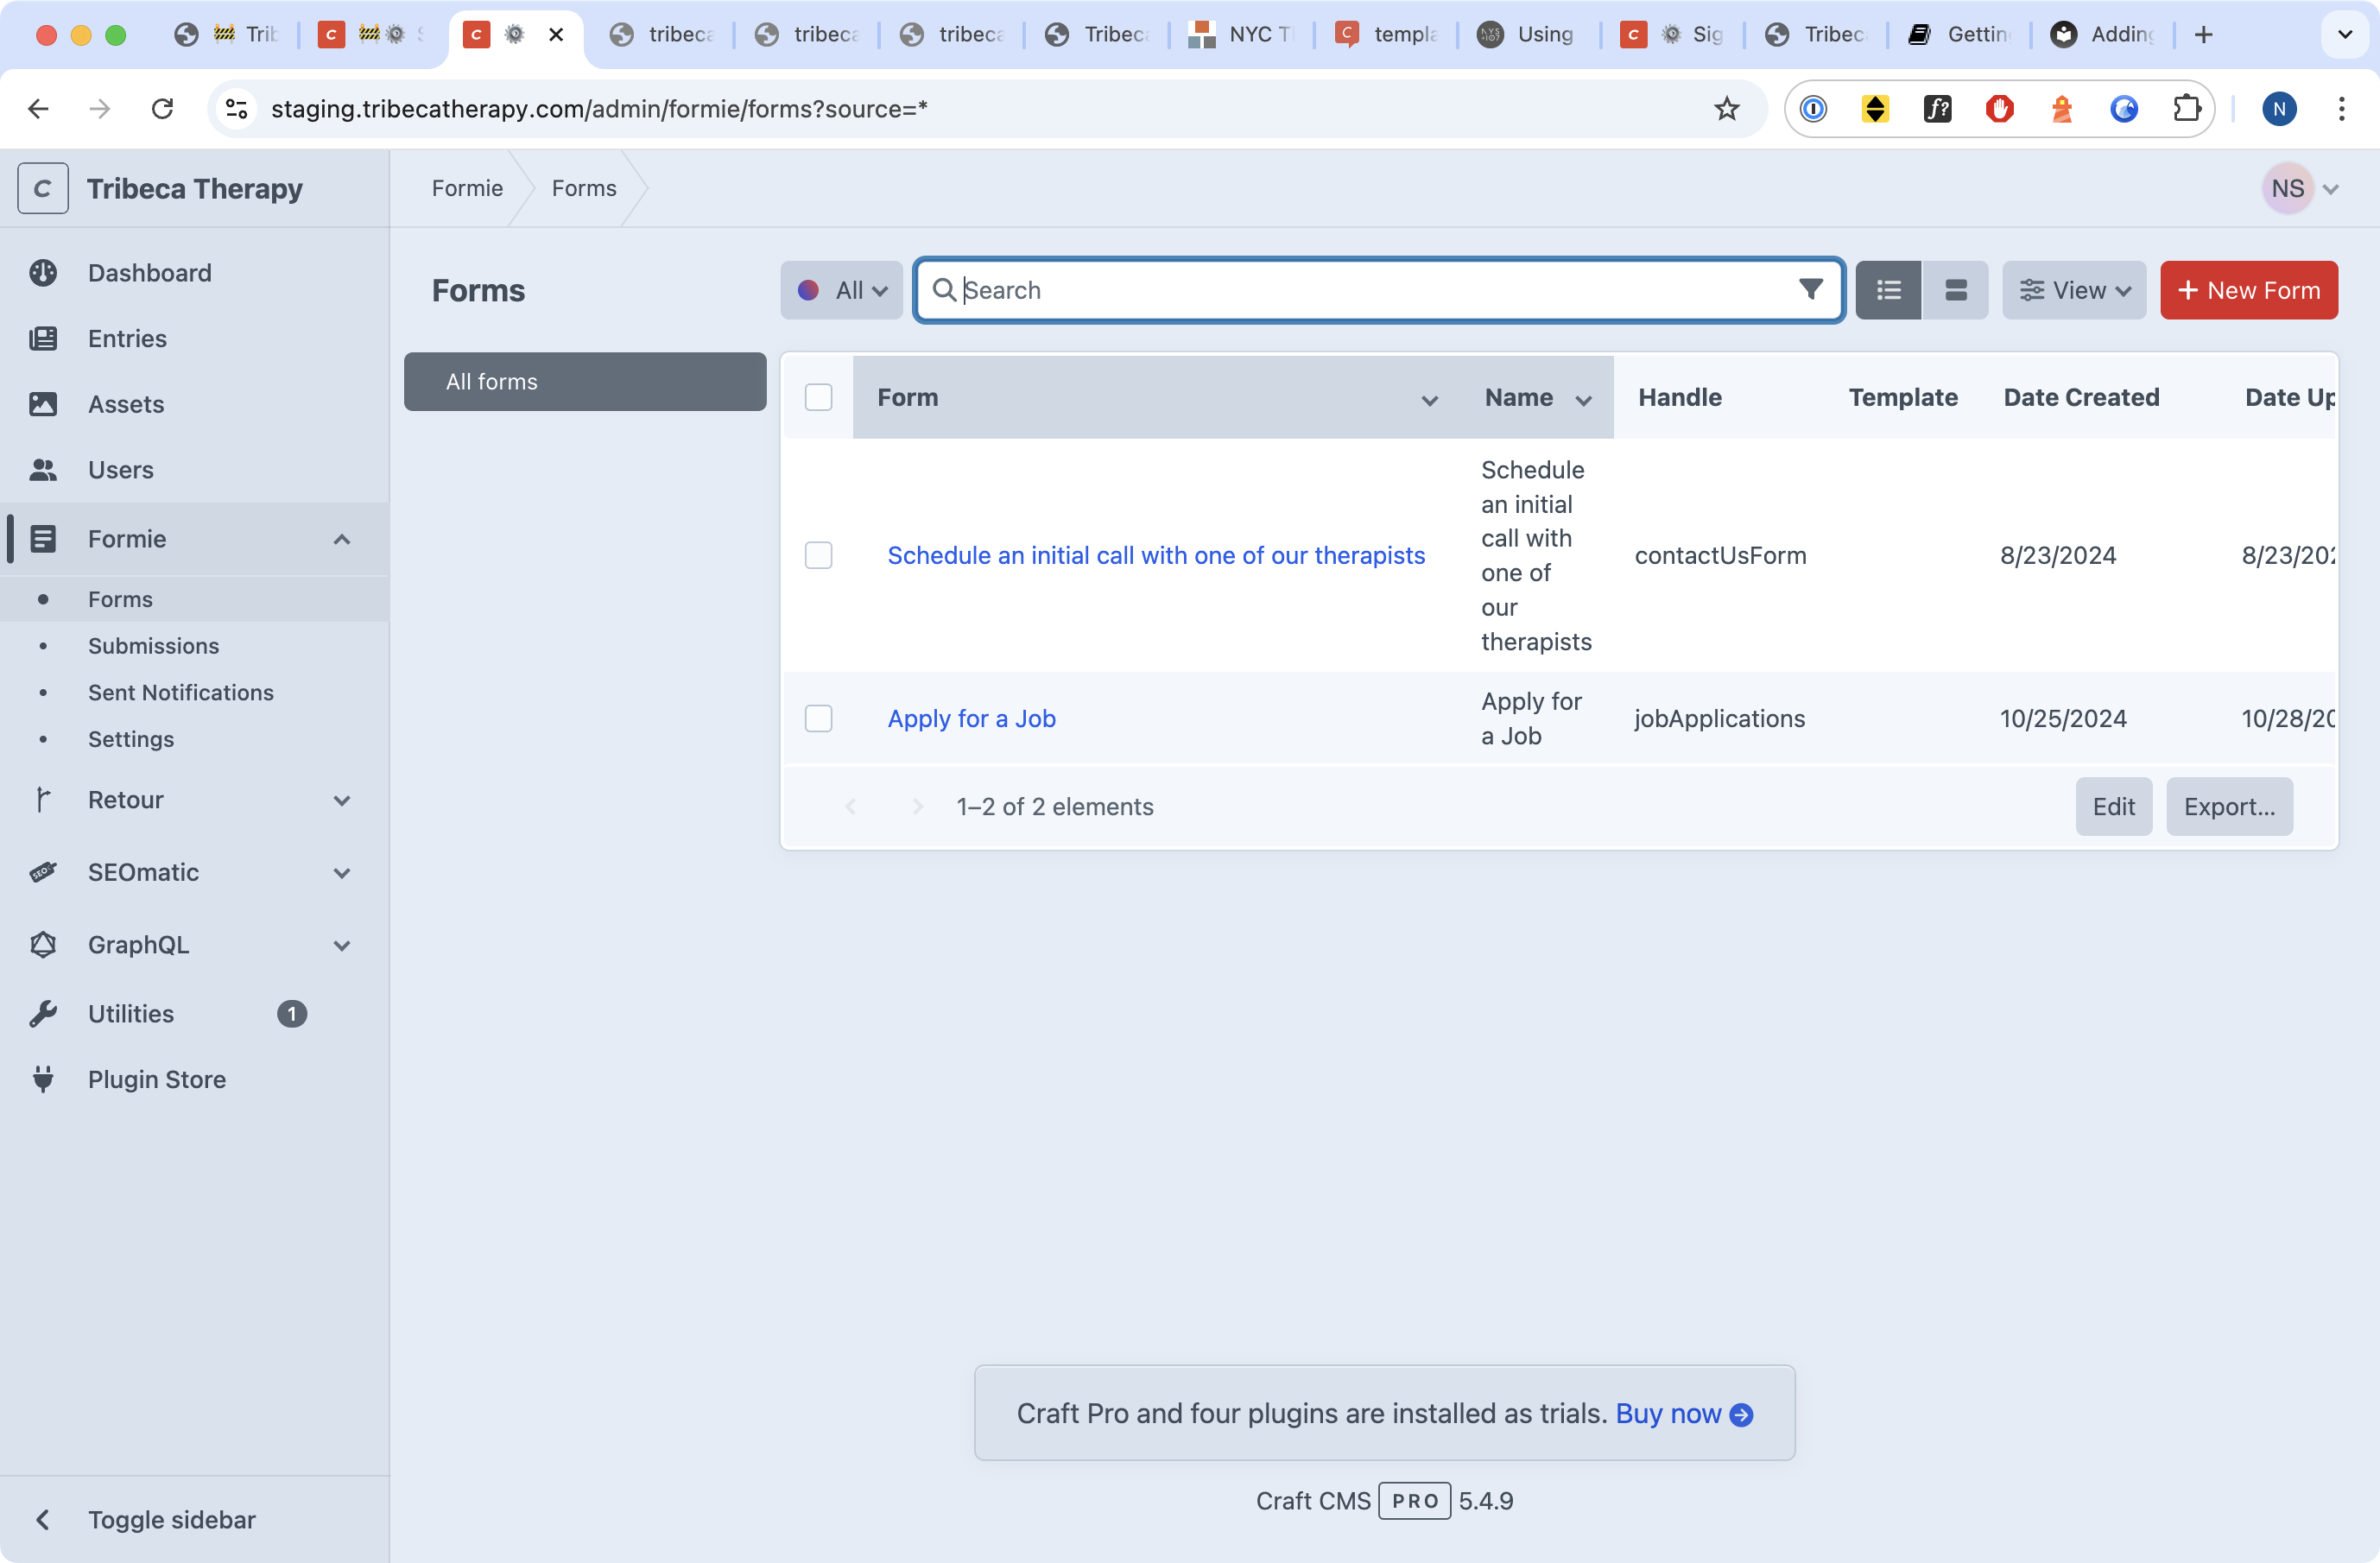The image size is (2380, 1563).
Task: Click the red adblock shield extension
Action: [1999, 109]
